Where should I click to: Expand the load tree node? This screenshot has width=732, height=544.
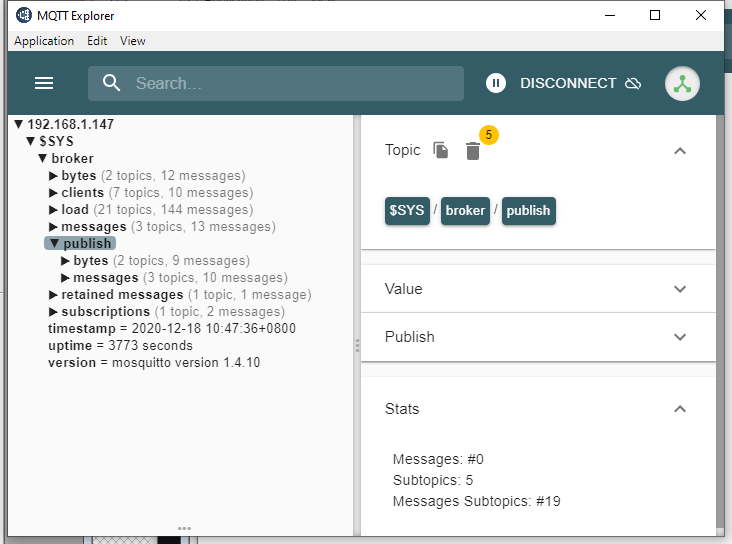tap(54, 210)
